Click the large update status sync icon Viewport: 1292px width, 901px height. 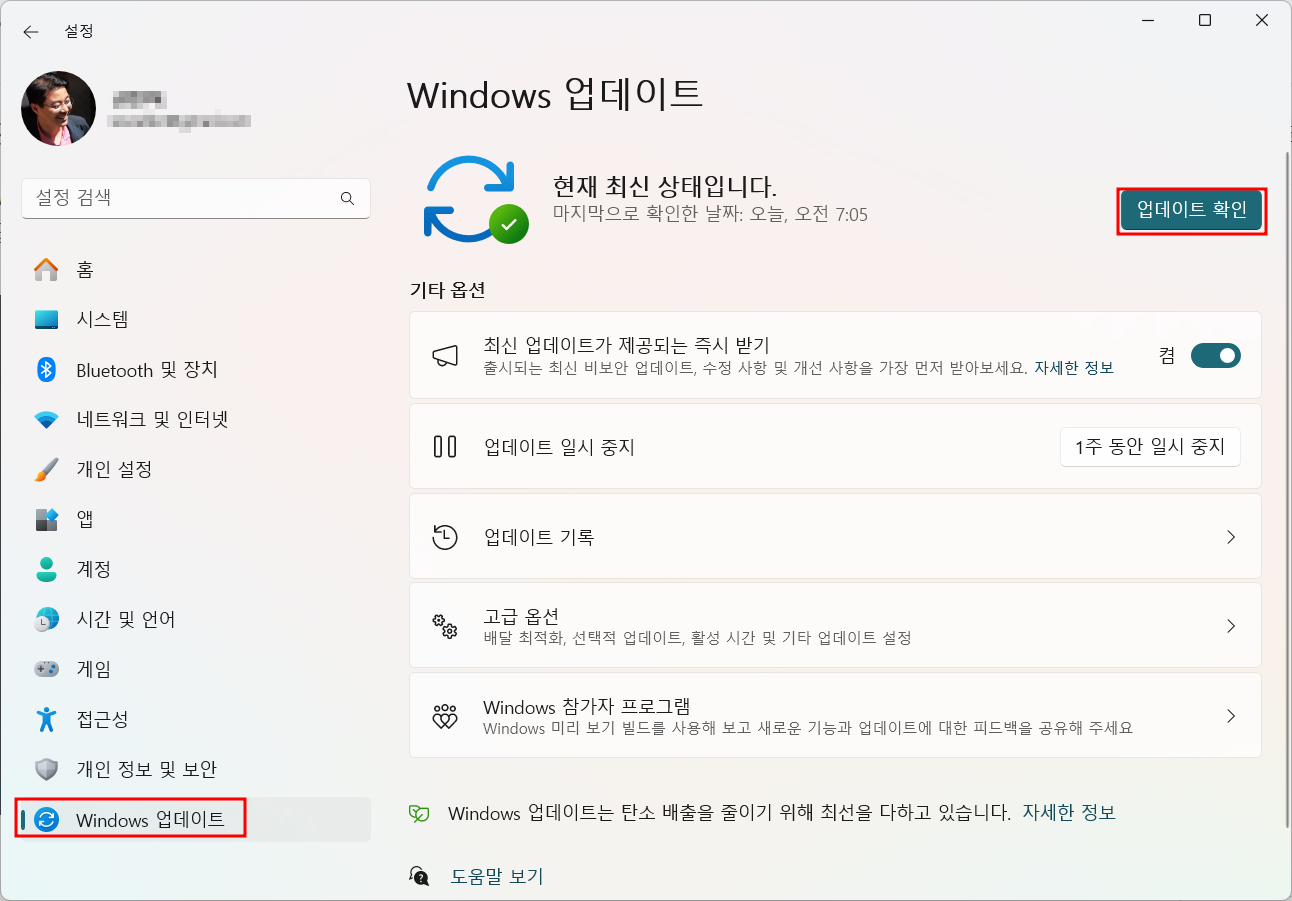pyautogui.click(x=475, y=199)
